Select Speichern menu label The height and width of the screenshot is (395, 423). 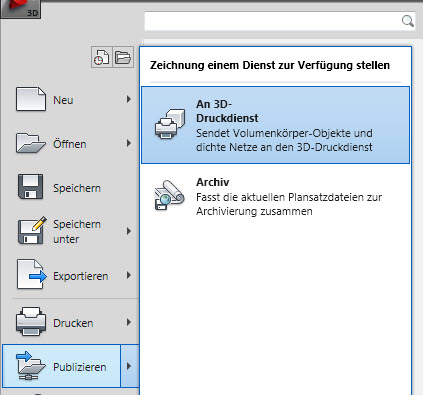click(77, 188)
